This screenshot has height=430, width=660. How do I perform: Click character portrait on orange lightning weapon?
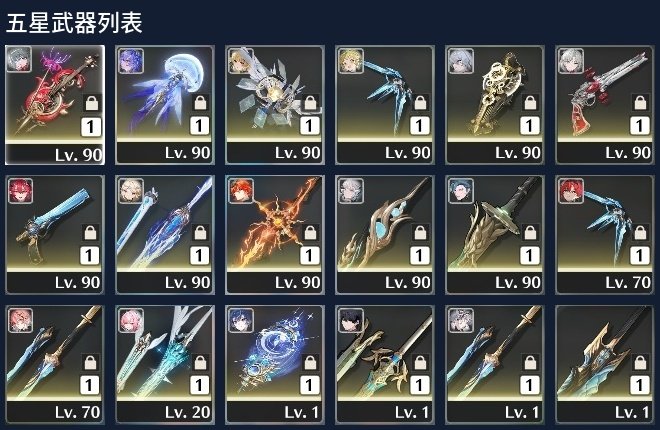[x=241, y=191]
